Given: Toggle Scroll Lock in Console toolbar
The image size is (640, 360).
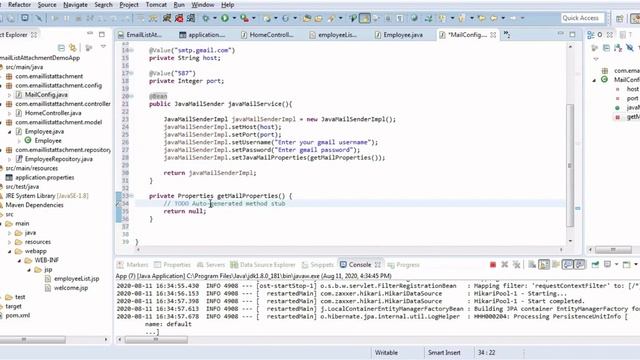Looking at the screenshot, I should (544, 265).
